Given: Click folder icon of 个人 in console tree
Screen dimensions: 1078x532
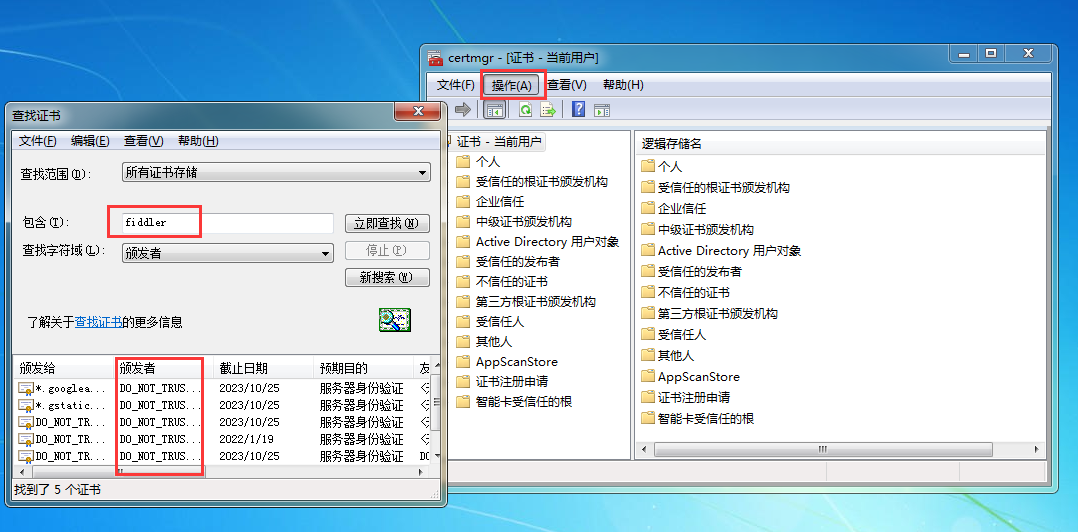Looking at the screenshot, I should pos(463,162).
